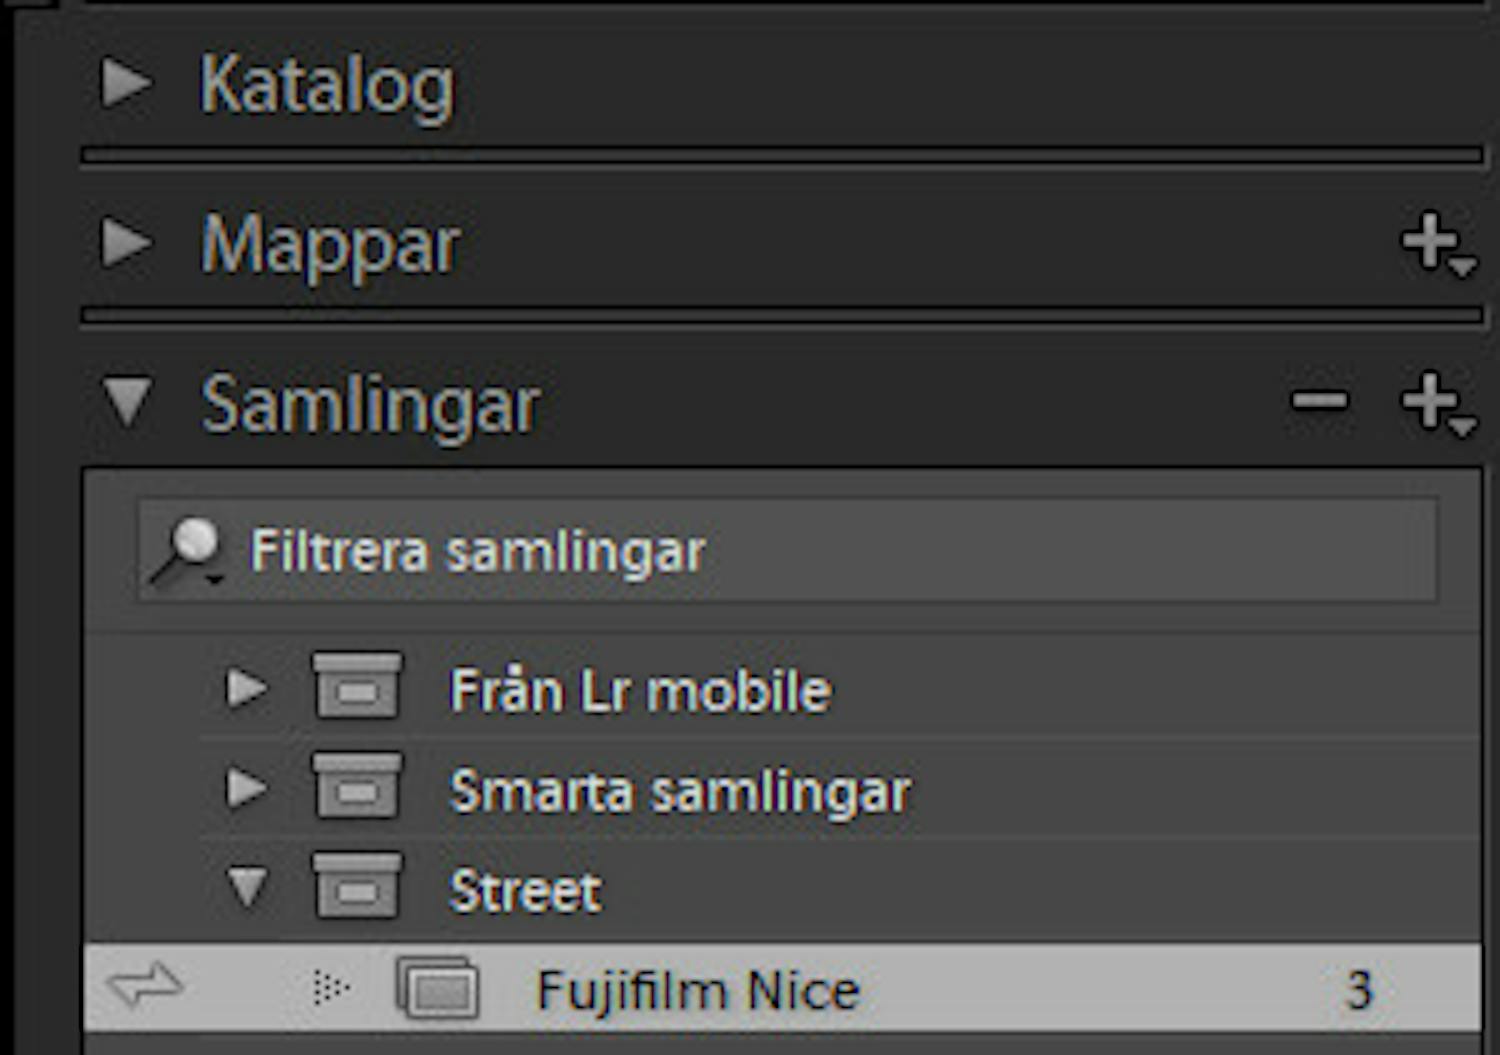Click the collection set icon beside Från Lr mobile
This screenshot has width=1500, height=1055.
point(357,688)
